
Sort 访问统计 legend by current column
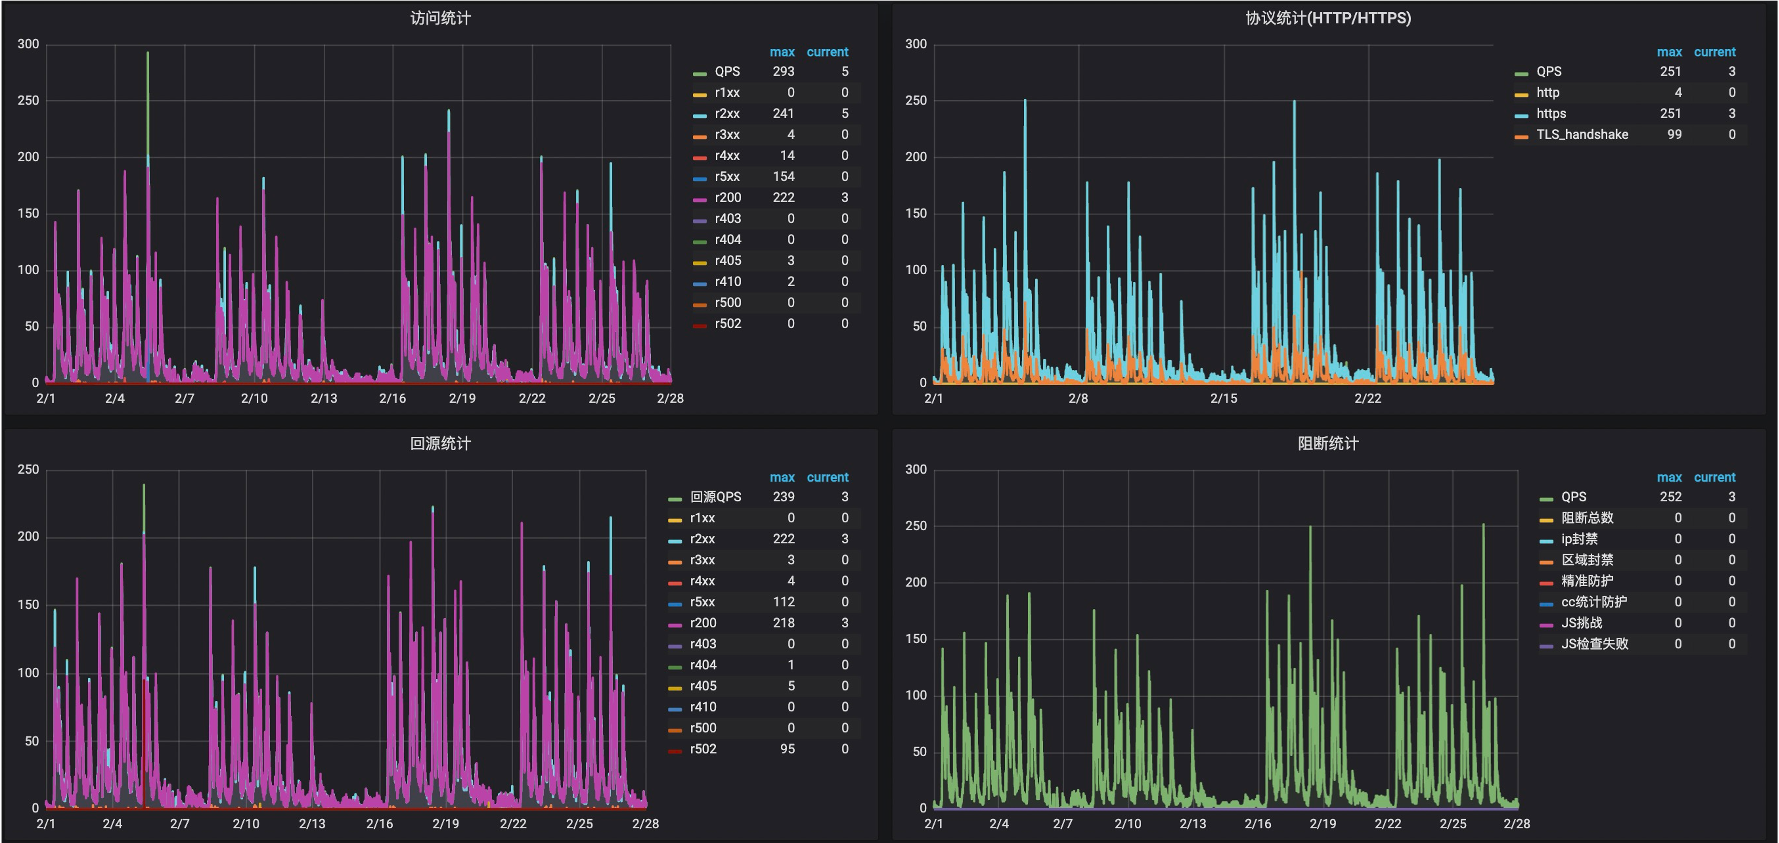pyautogui.click(x=827, y=52)
